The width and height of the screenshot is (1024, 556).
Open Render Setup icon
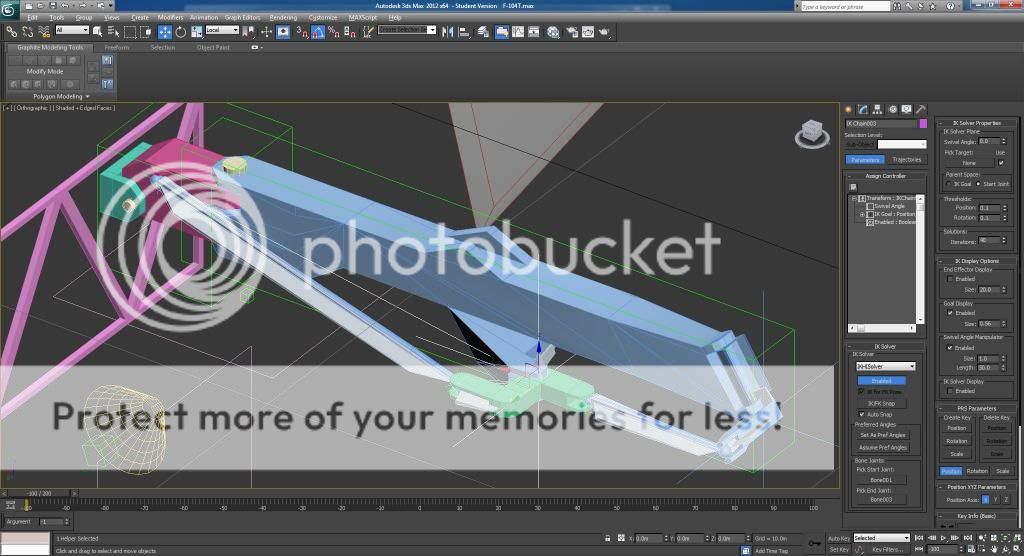pyautogui.click(x=571, y=31)
